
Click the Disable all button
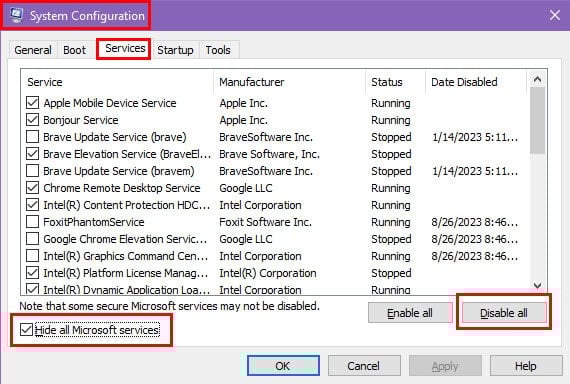[504, 313]
